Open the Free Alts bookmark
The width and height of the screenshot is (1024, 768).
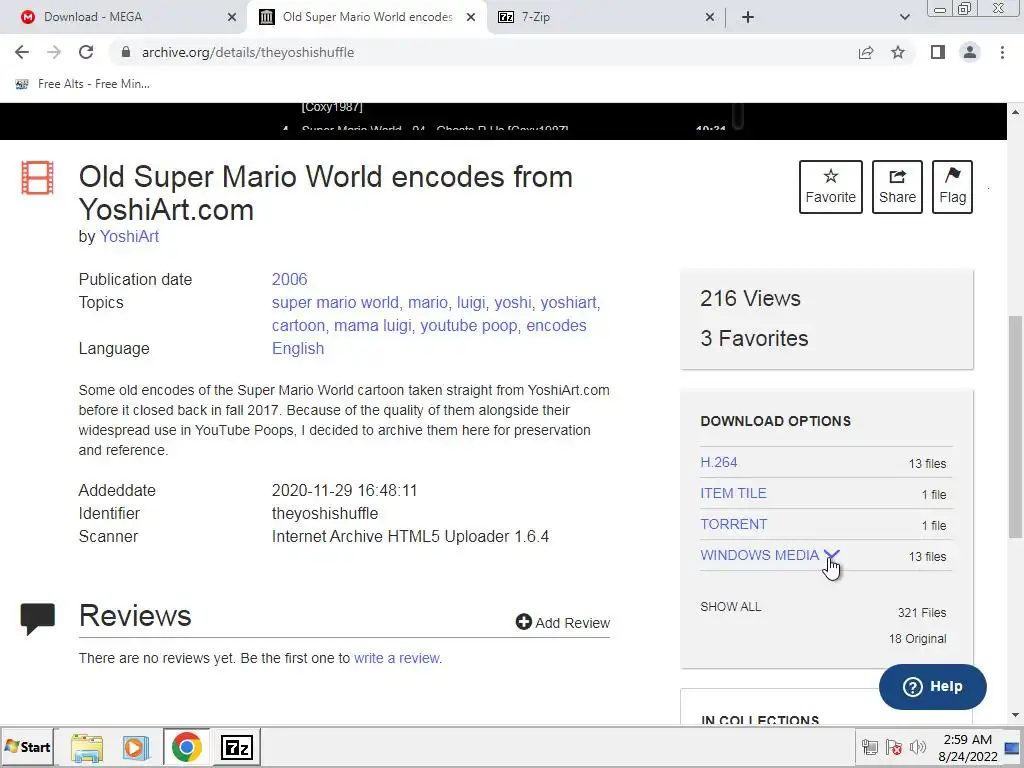pyautogui.click(x=82, y=84)
